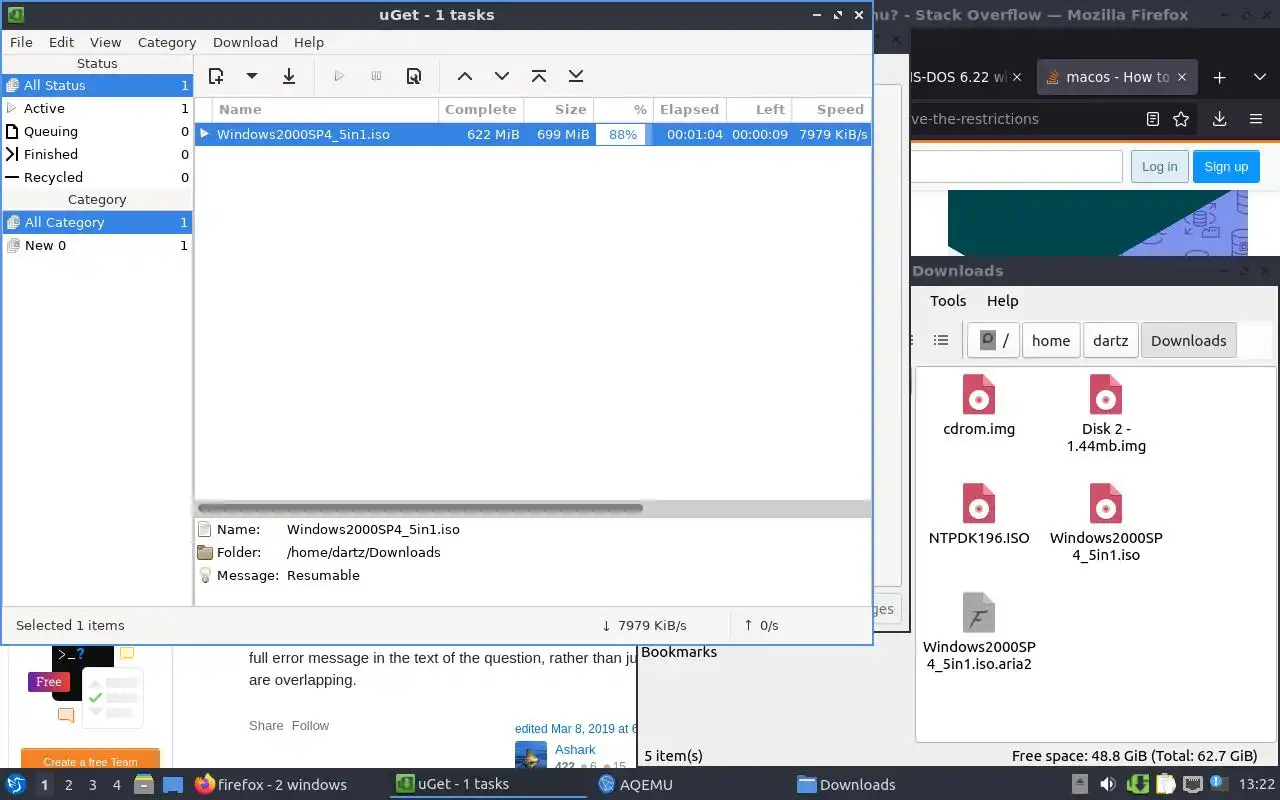Move download to top in uGet toolbar
Viewport: 1280px width, 800px height.
pos(539,76)
